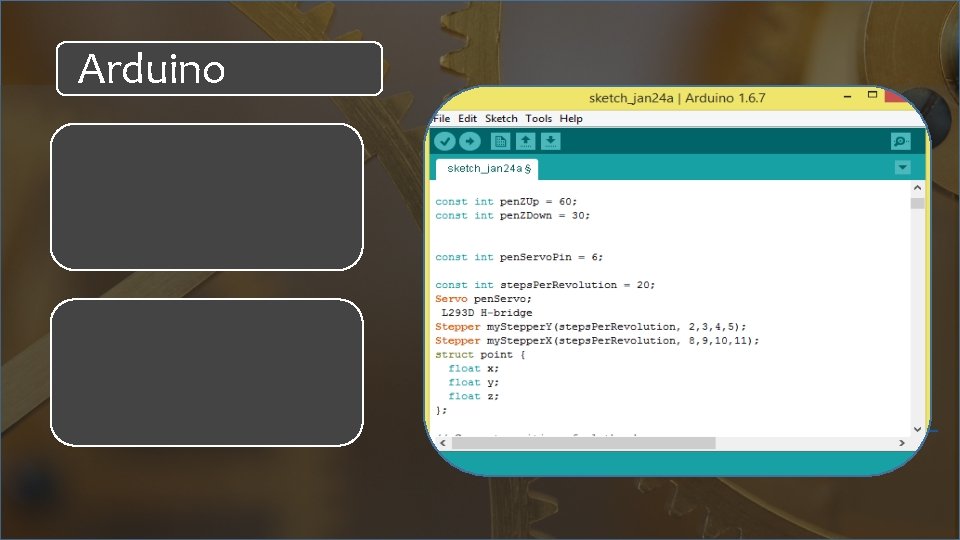The height and width of the screenshot is (540, 960).
Task: Click the 'struct point {' line
Action: [480, 355]
